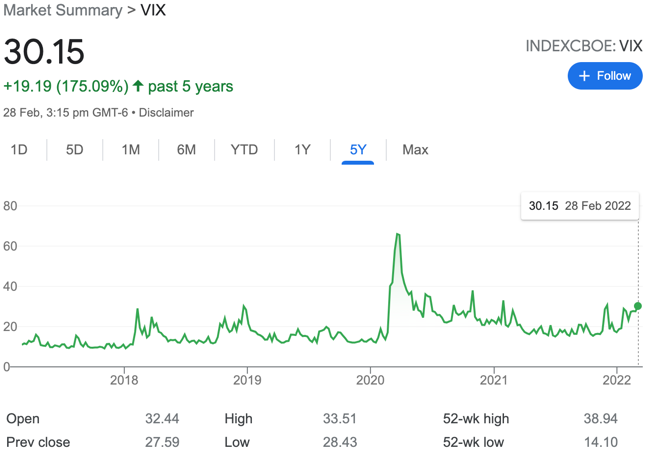Viewport: 645px width, 453px height.
Task: Click the INDEXCBOE: VIX ticker label
Action: coord(584,46)
